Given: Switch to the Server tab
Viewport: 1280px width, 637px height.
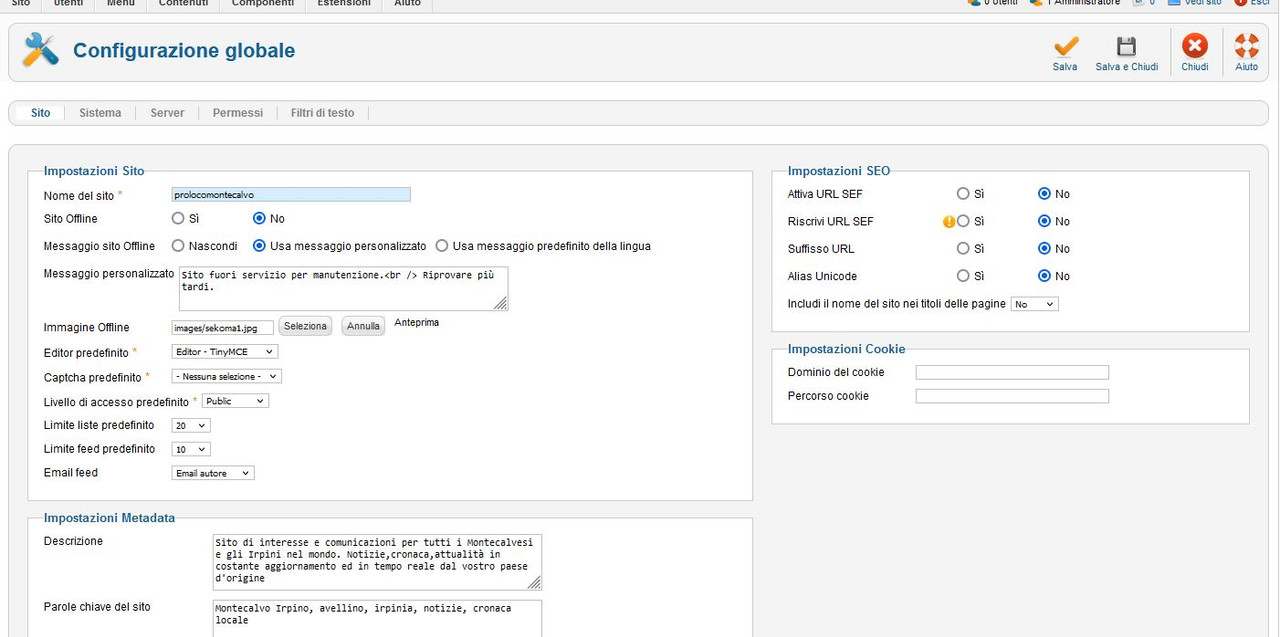Looking at the screenshot, I should point(167,113).
